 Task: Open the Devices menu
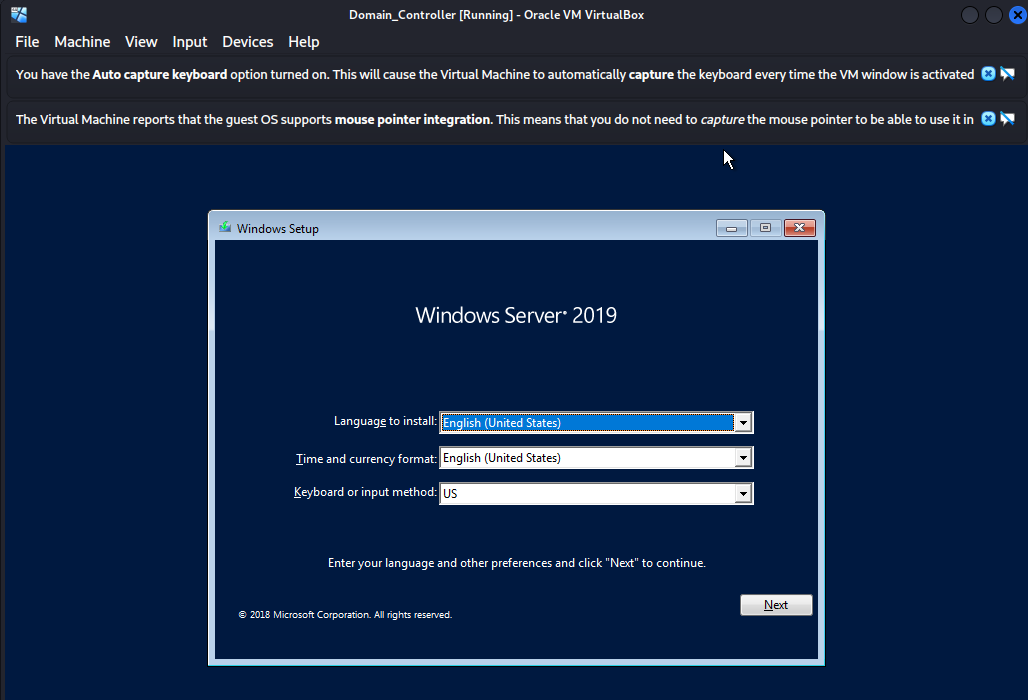(248, 42)
